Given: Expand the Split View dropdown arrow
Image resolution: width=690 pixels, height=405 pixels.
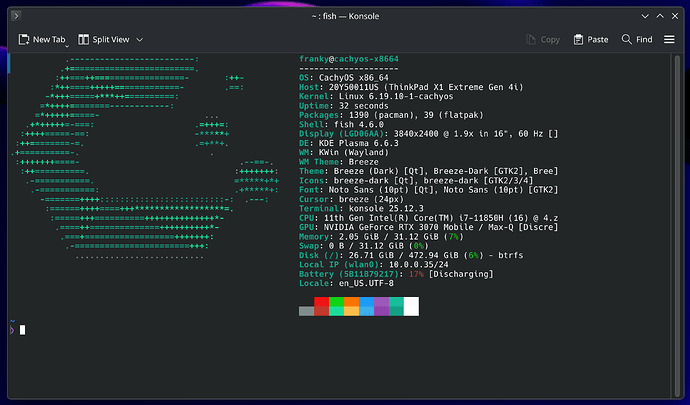Looking at the screenshot, I should [x=139, y=40].
